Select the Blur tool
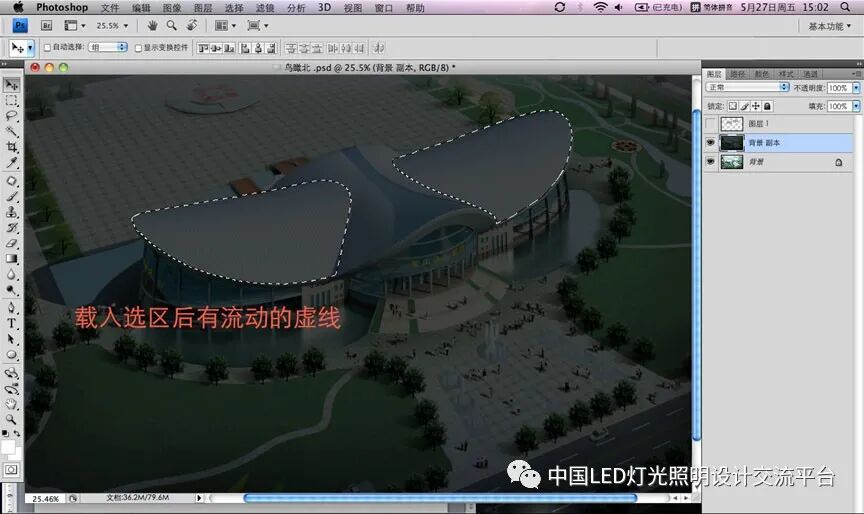This screenshot has height=514, width=864. coord(12,274)
